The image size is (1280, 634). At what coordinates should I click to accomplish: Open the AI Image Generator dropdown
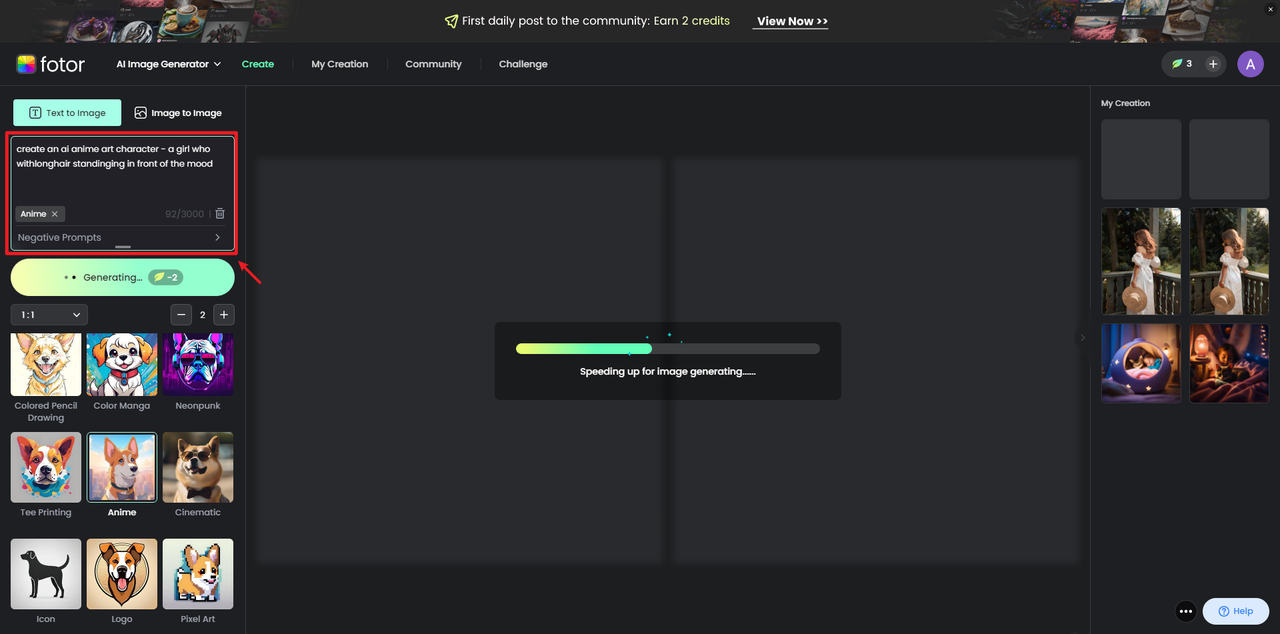pyautogui.click(x=169, y=64)
